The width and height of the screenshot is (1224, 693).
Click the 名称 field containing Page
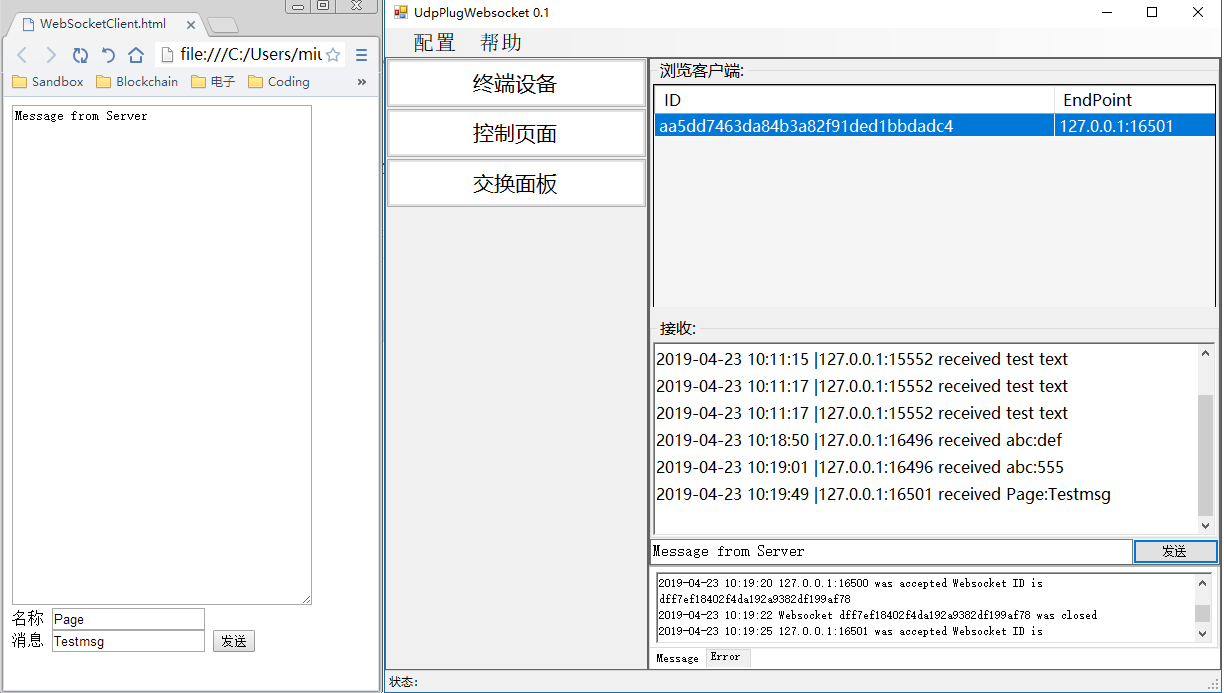[128, 619]
